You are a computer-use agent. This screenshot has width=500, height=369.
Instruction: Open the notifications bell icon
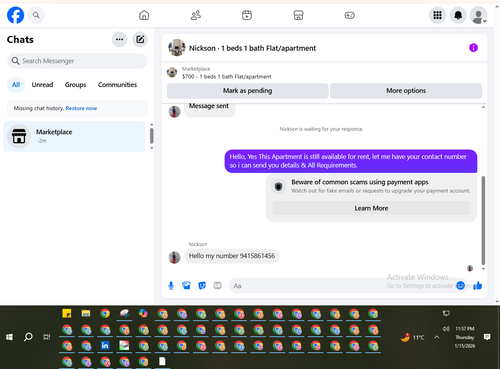458,15
